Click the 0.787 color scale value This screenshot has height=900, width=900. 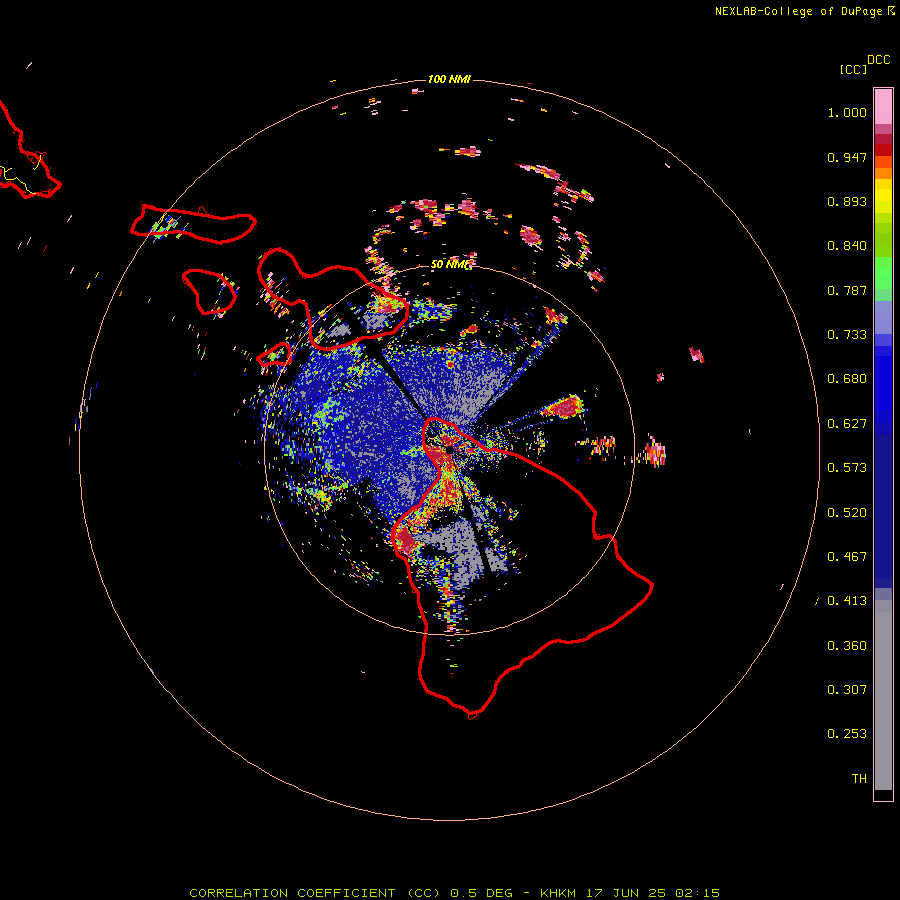click(x=847, y=290)
